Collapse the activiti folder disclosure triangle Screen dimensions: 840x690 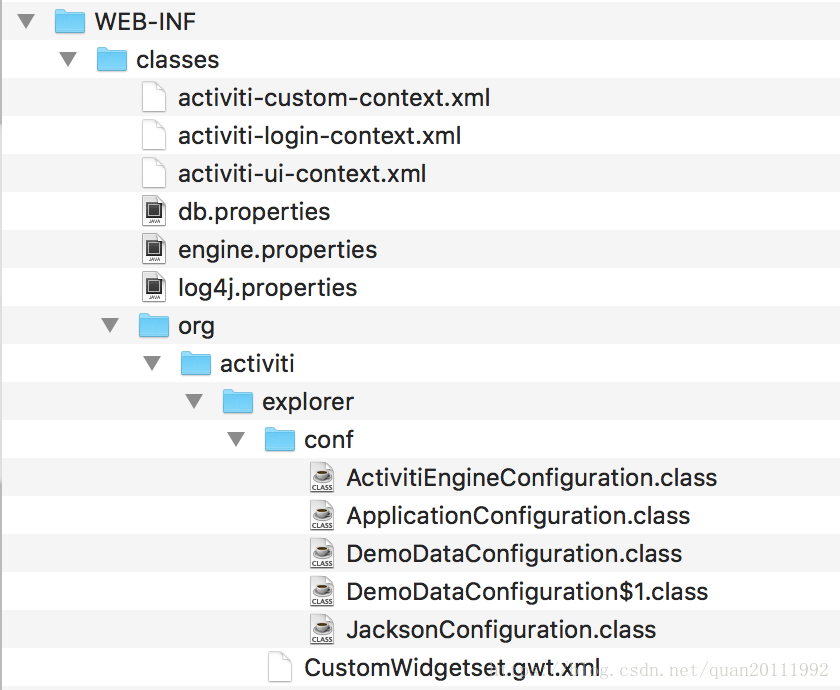coord(152,363)
